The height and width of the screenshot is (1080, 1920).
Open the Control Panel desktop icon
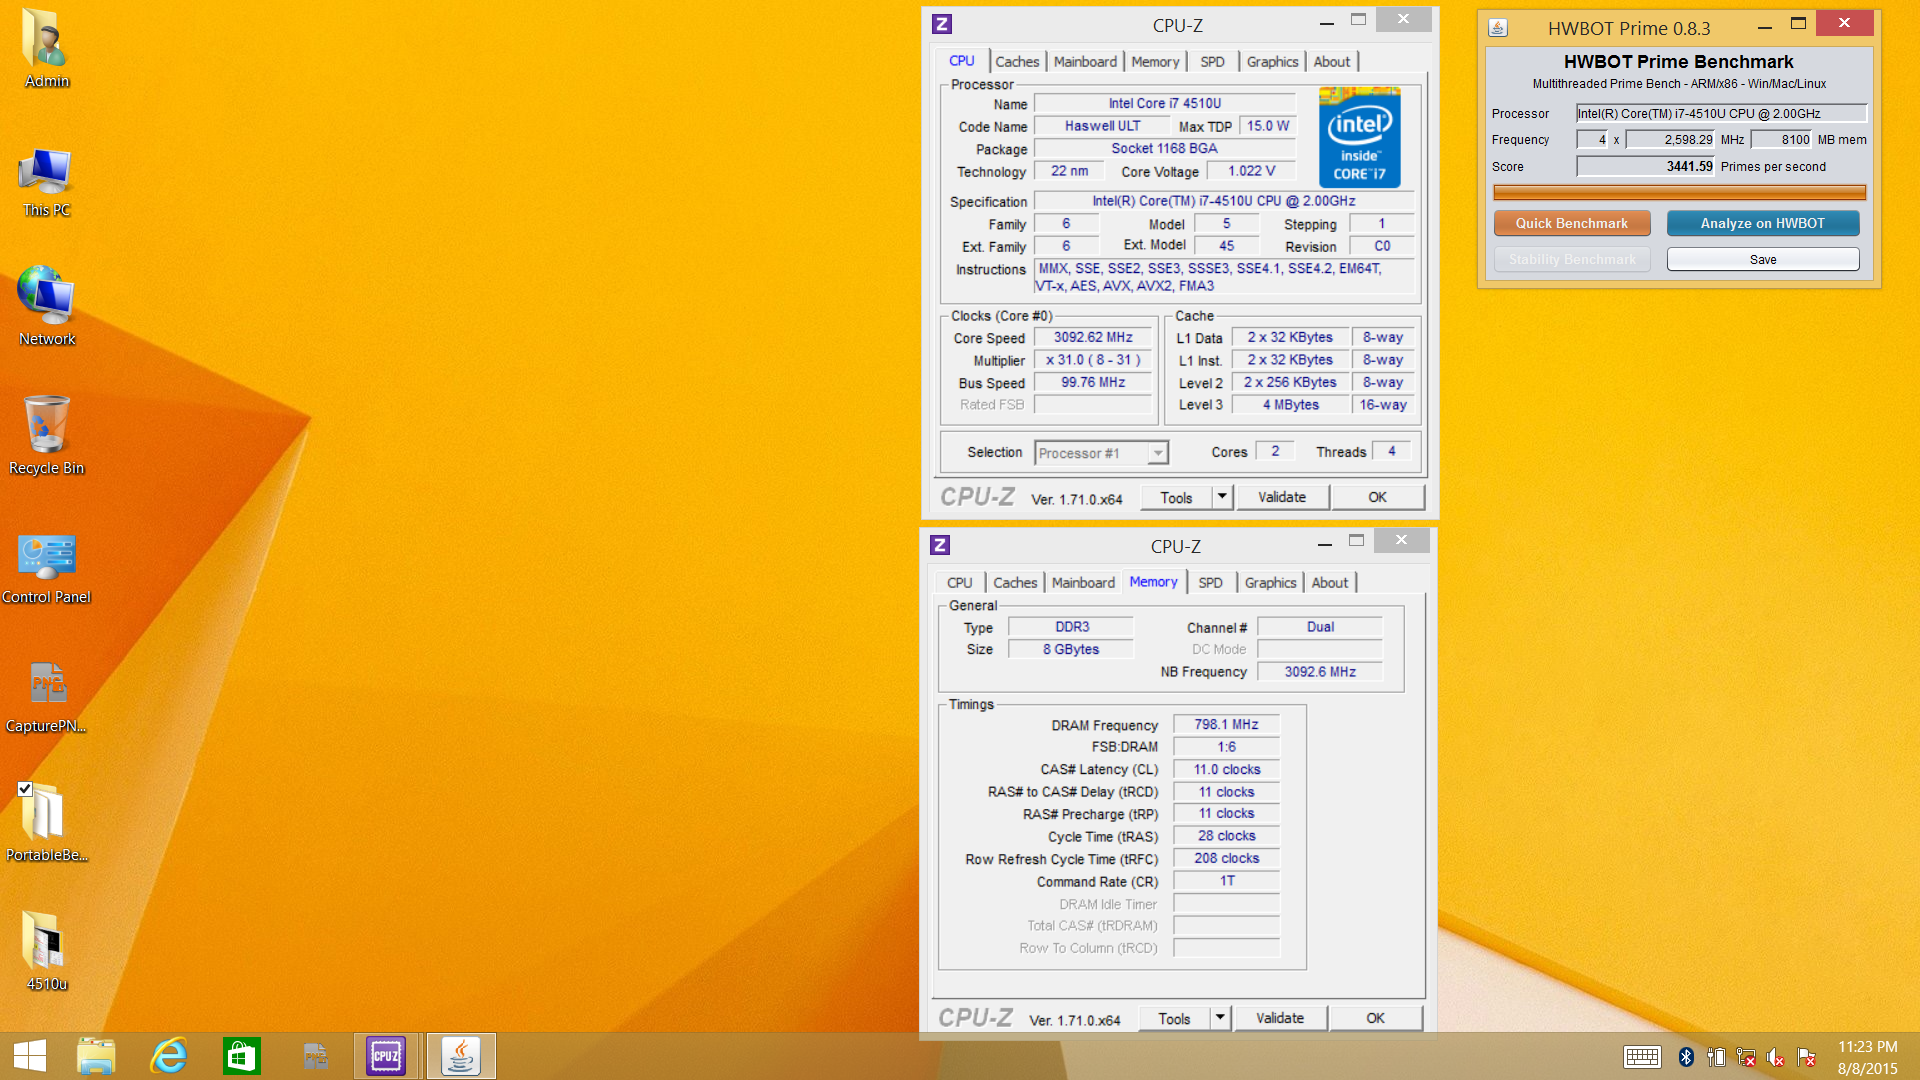(x=46, y=568)
